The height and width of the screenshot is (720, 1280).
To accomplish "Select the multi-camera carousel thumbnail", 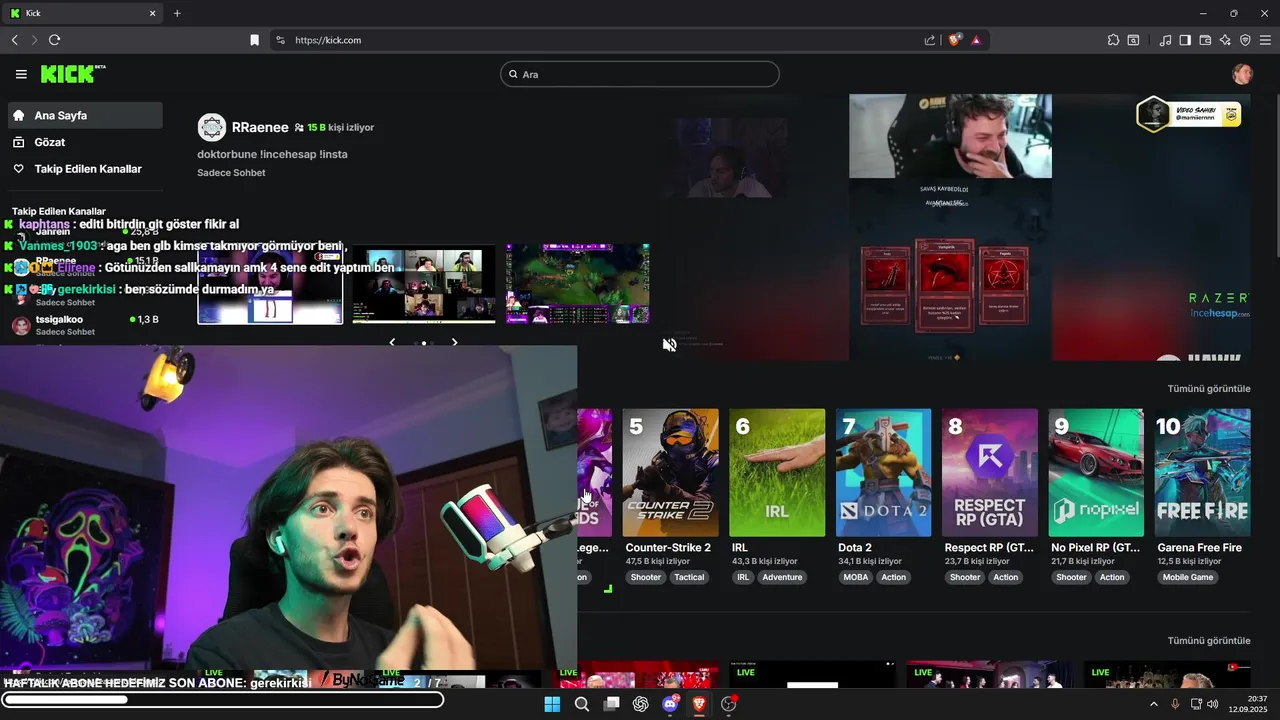I will point(424,285).
